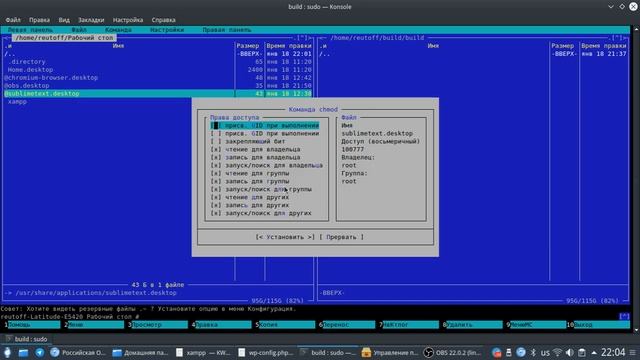Launch Telegram from the taskbar
The height and width of the screenshot is (360, 640).
40,352
